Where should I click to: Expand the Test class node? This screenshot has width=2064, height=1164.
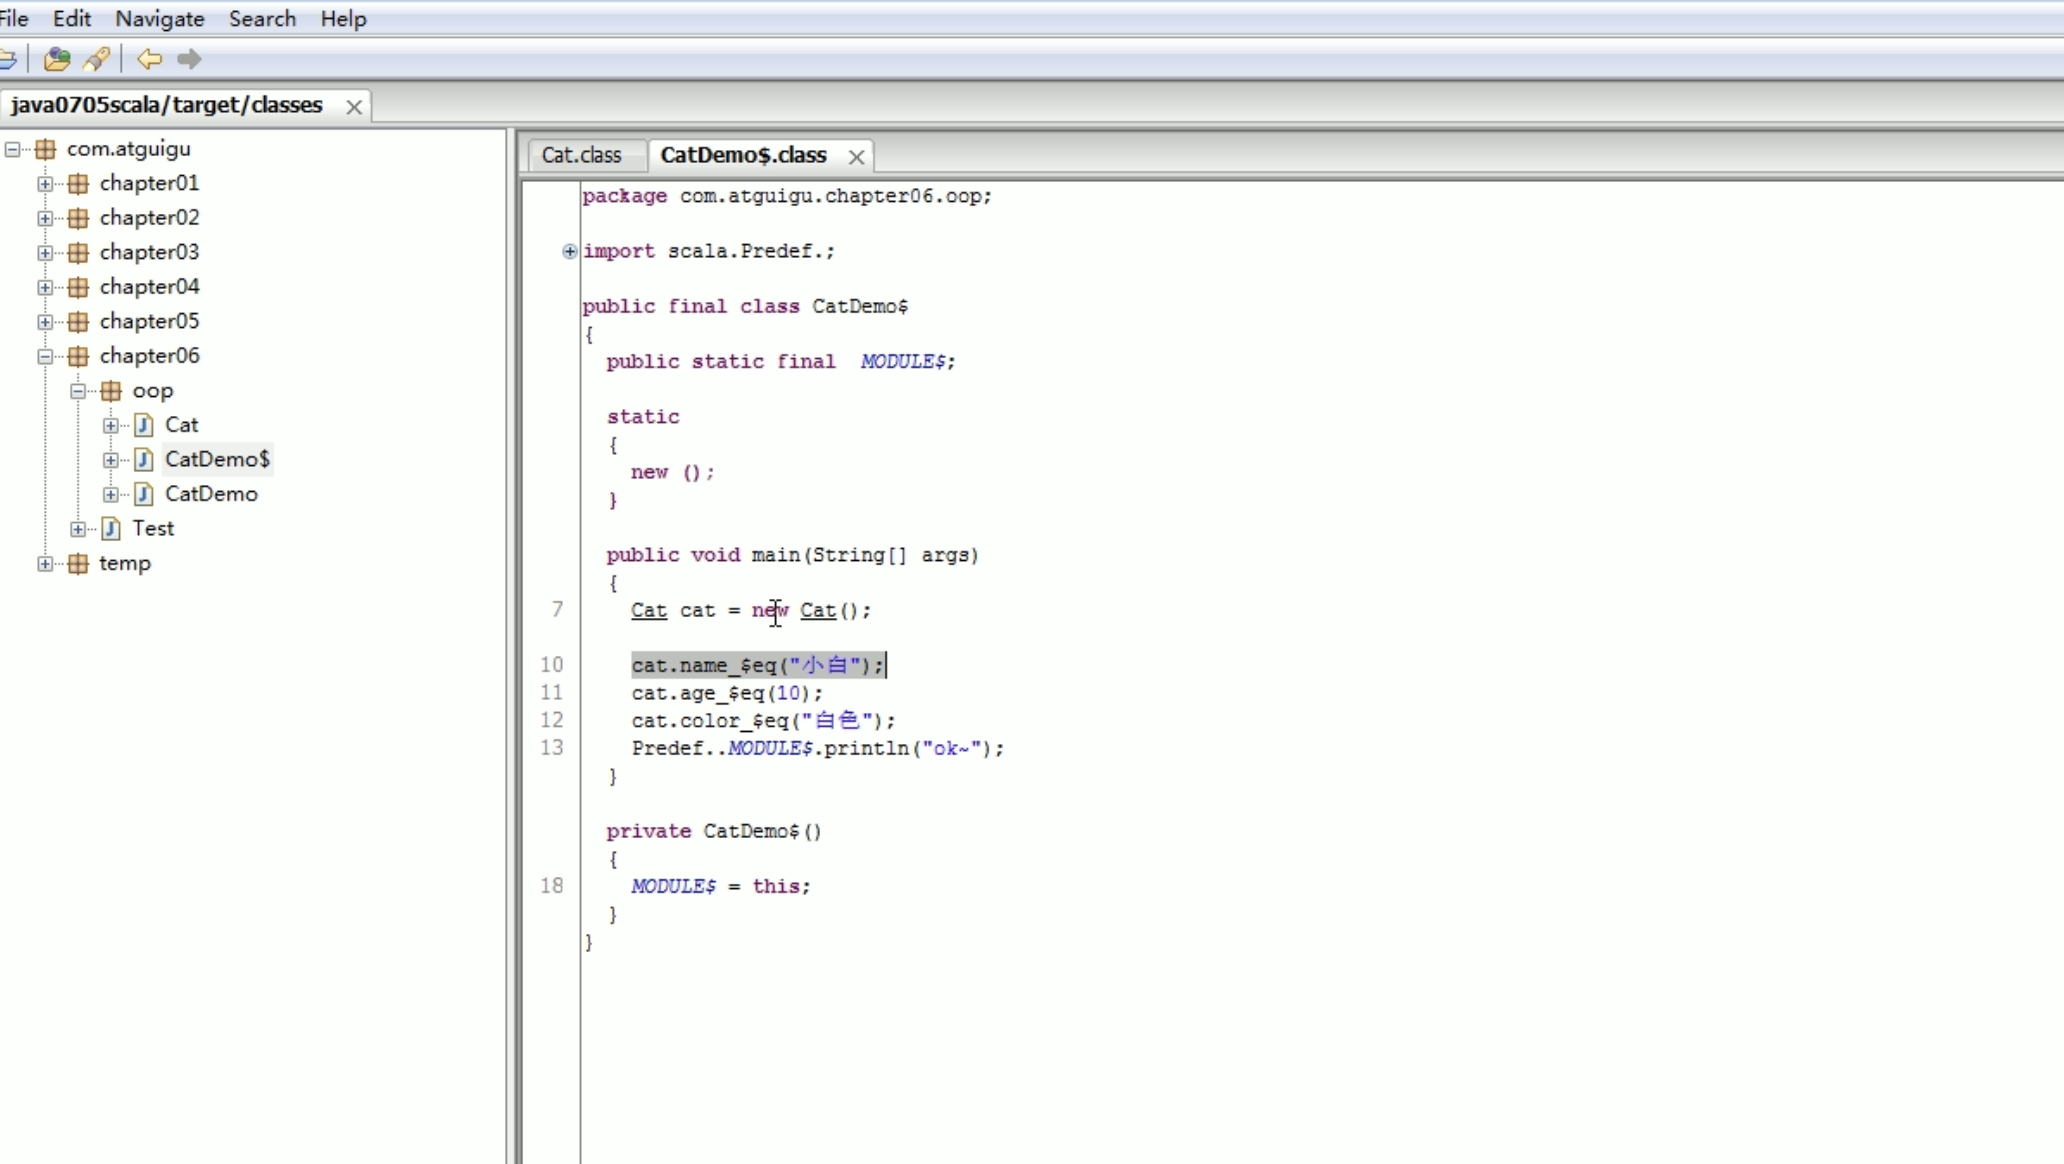pos(78,529)
